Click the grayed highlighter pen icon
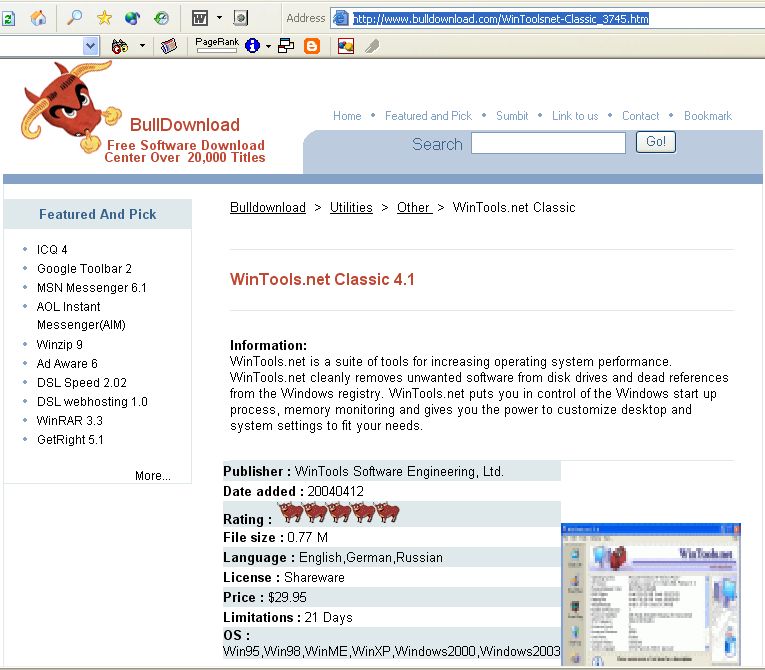Image resolution: width=765 pixels, height=670 pixels. click(372, 46)
